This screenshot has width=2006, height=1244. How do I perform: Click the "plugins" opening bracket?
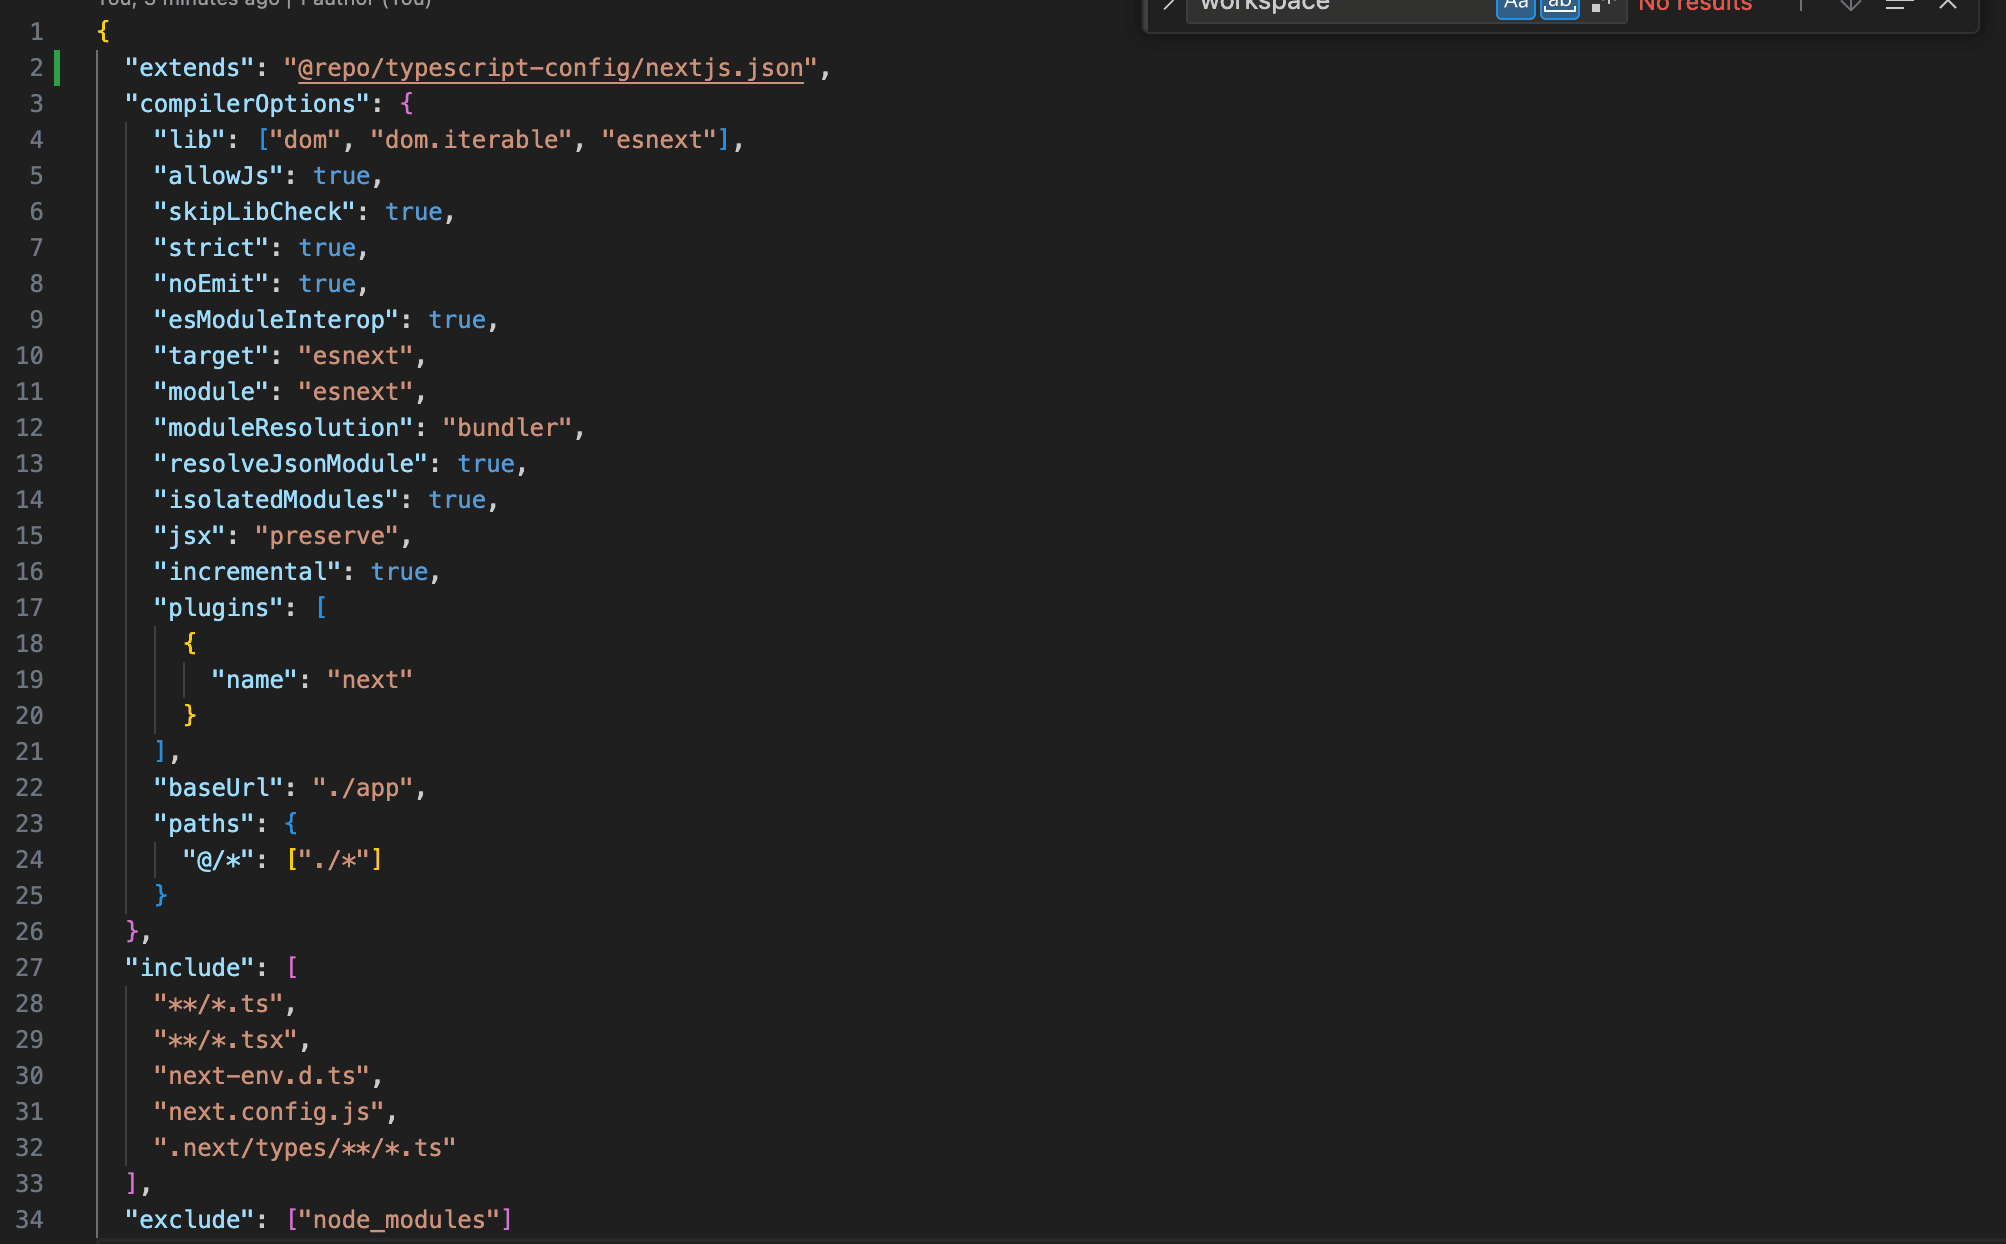click(321, 608)
